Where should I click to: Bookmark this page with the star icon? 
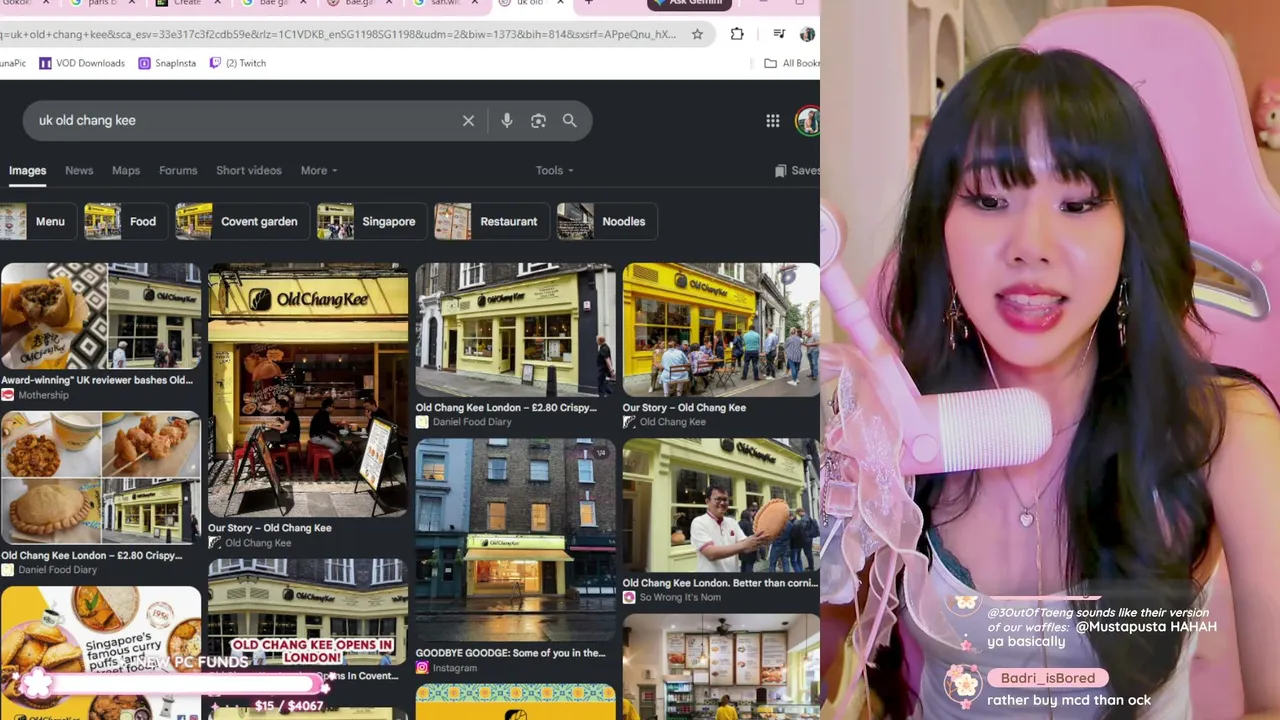[697, 34]
